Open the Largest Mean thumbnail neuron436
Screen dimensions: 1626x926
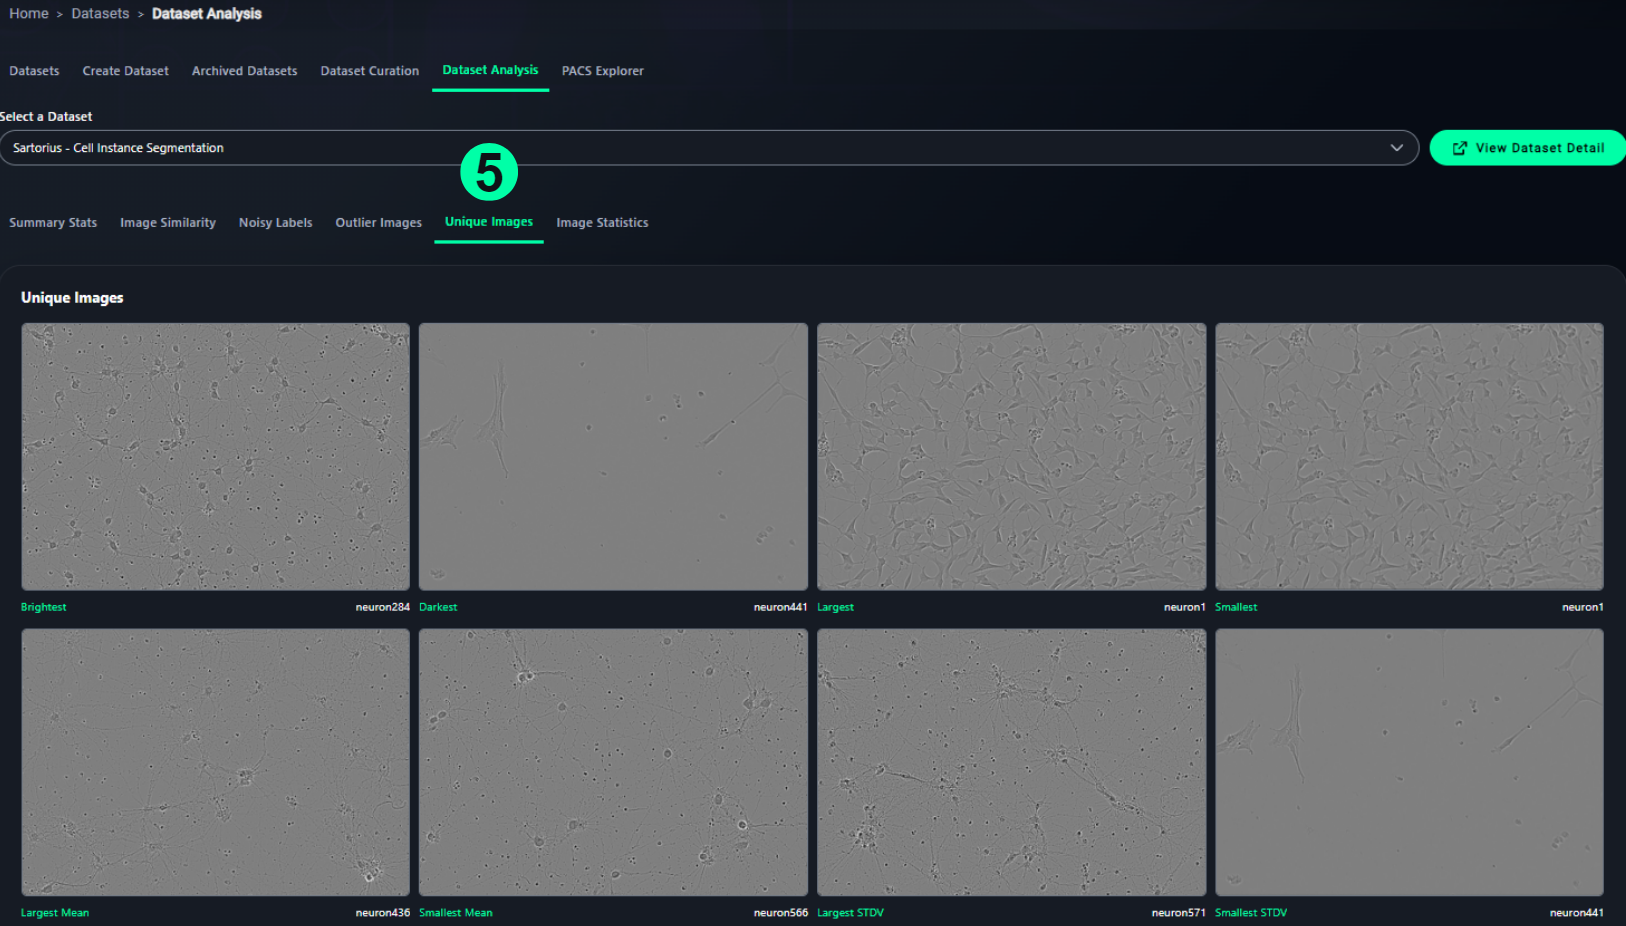215,762
